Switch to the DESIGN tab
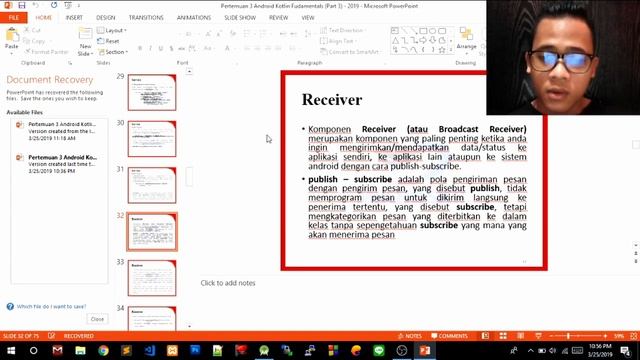 (106, 18)
